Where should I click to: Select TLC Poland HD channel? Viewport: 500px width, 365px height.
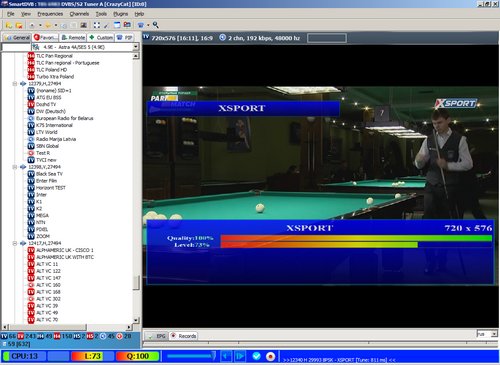click(x=52, y=70)
